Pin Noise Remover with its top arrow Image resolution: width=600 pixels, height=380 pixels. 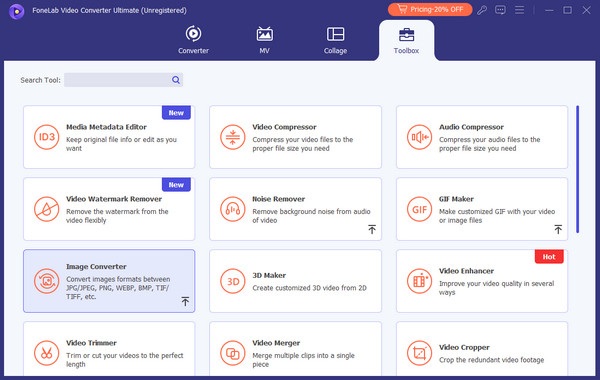click(x=372, y=229)
